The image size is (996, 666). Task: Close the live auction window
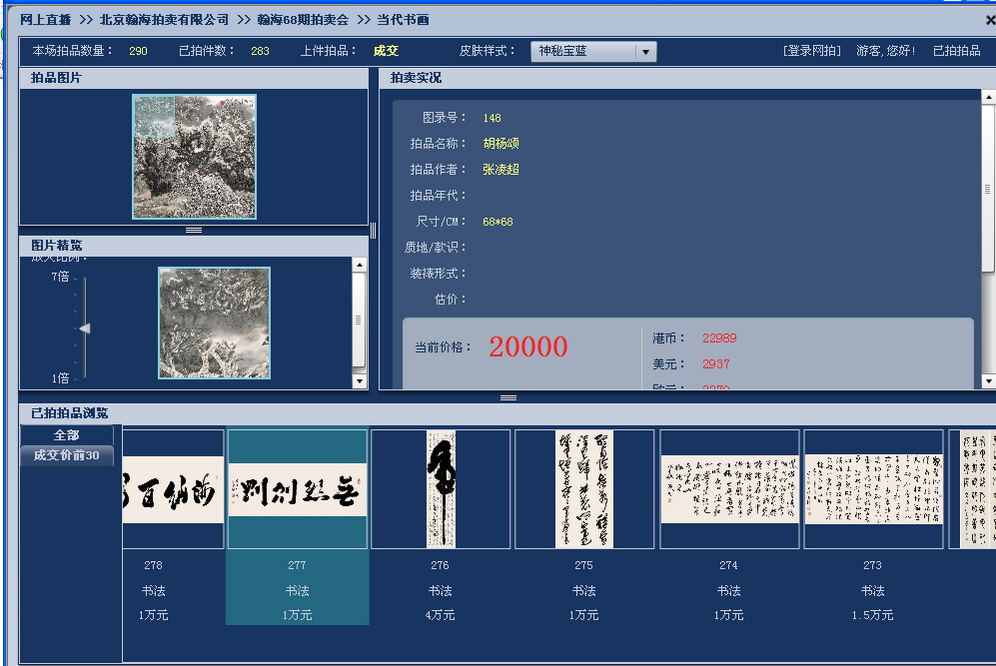coord(990,20)
